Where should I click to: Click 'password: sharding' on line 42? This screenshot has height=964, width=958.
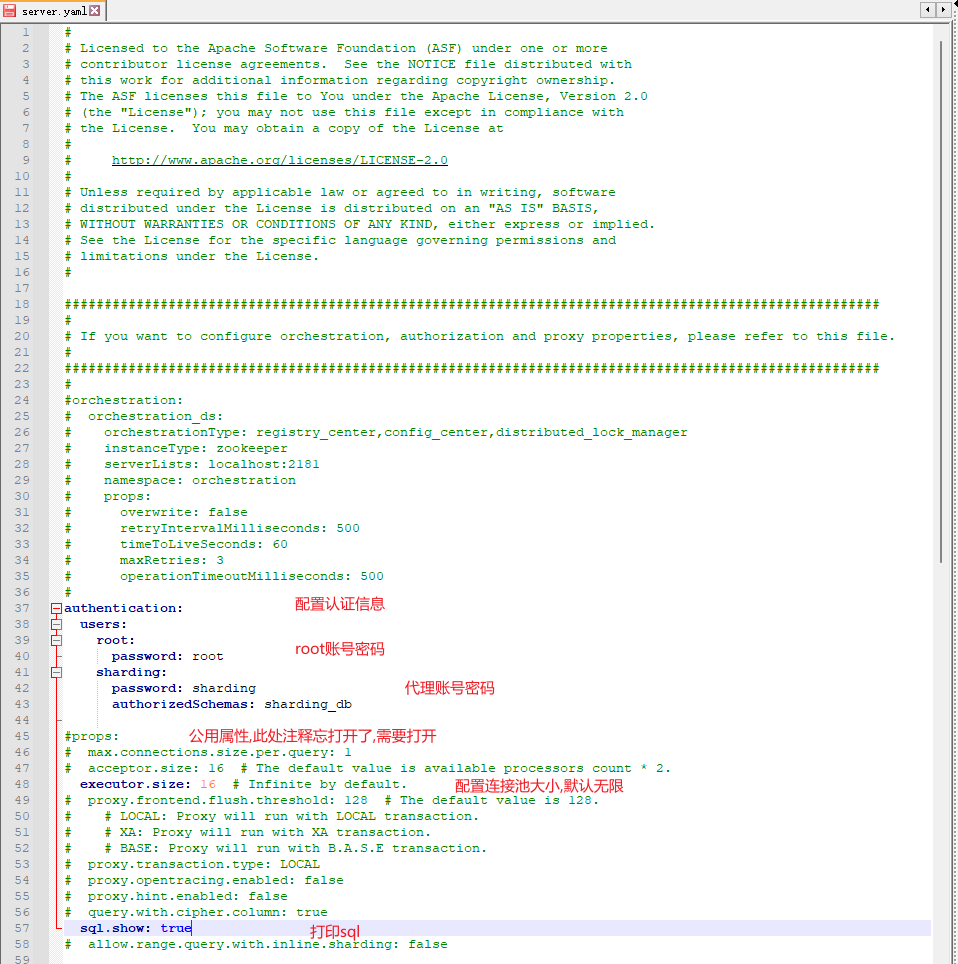183,688
